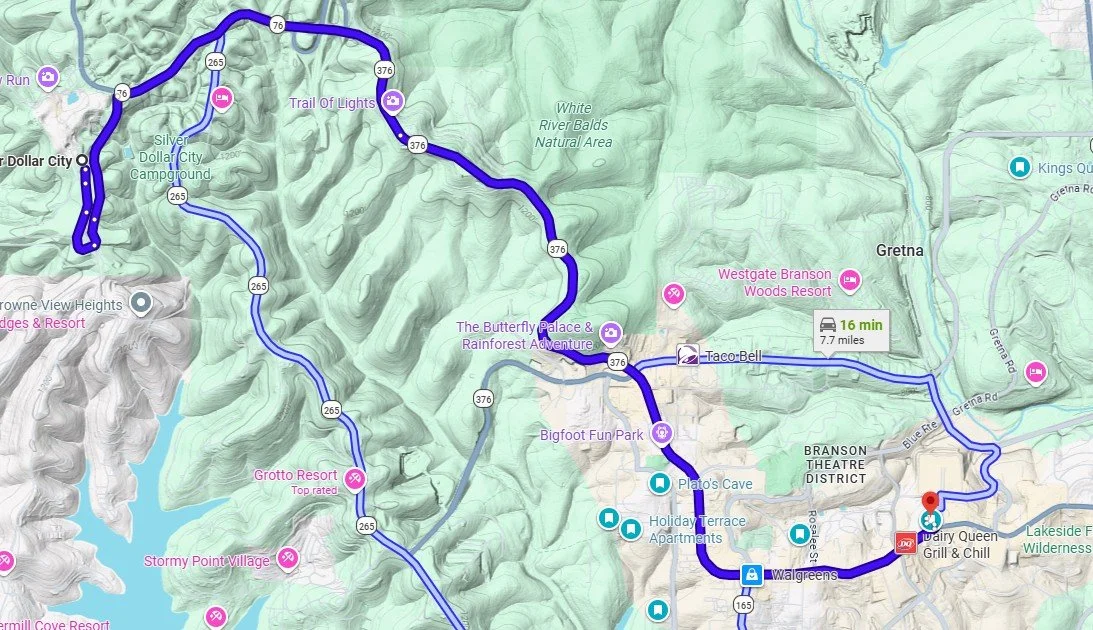
Task: Select the Bigfoot Fun Park marker icon
Action: click(662, 433)
